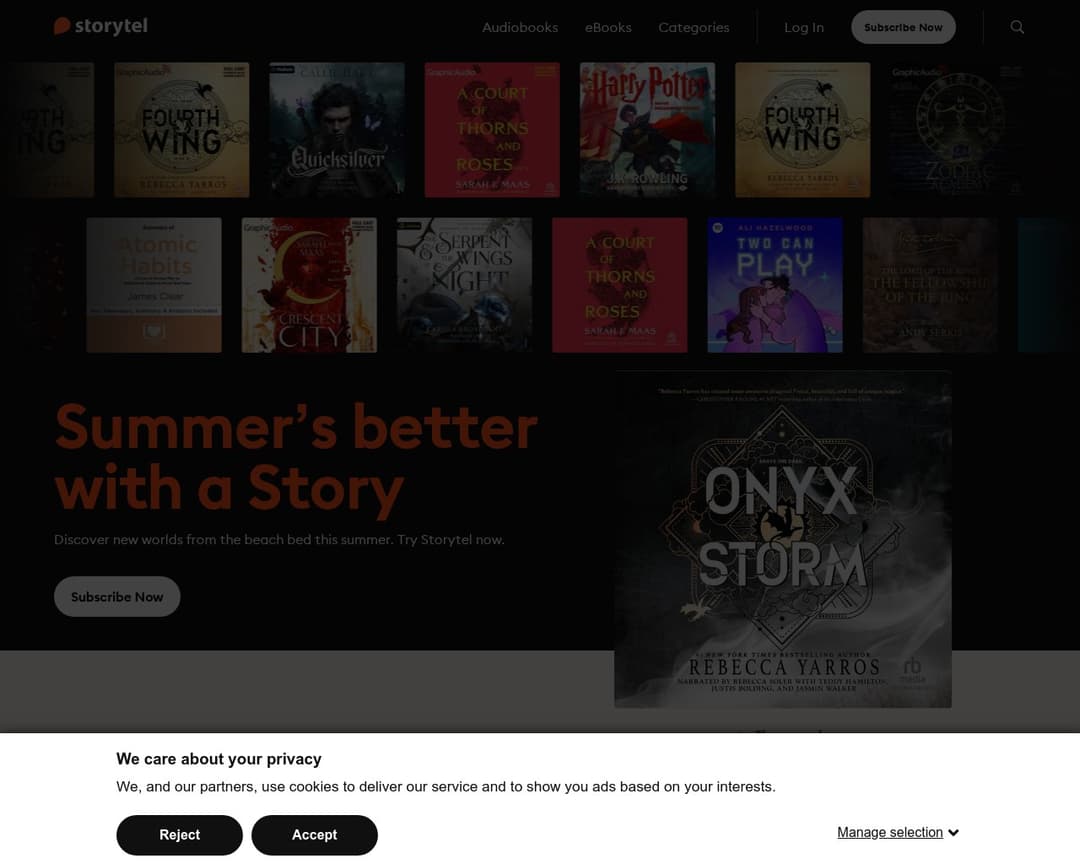Go to eBooks section
Image resolution: width=1080 pixels, height=864 pixels.
(x=608, y=28)
